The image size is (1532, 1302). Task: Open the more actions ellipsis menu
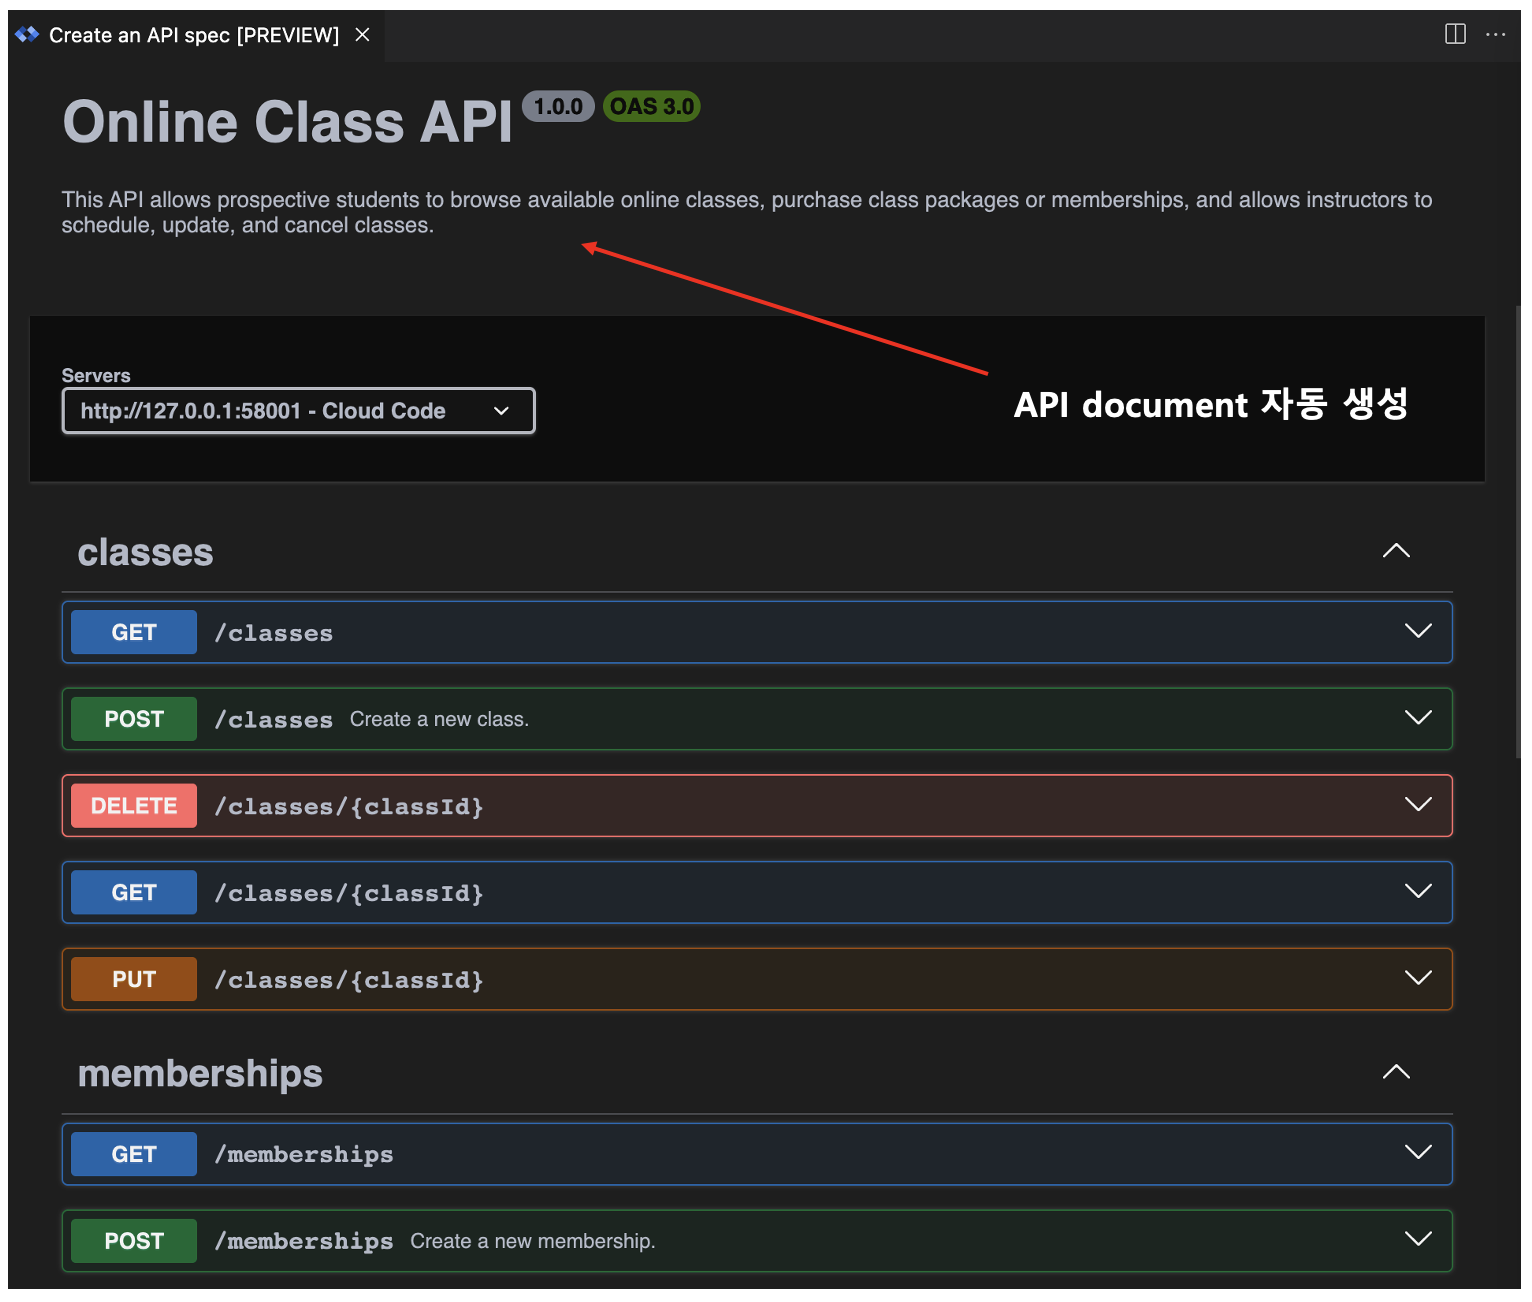[1496, 34]
